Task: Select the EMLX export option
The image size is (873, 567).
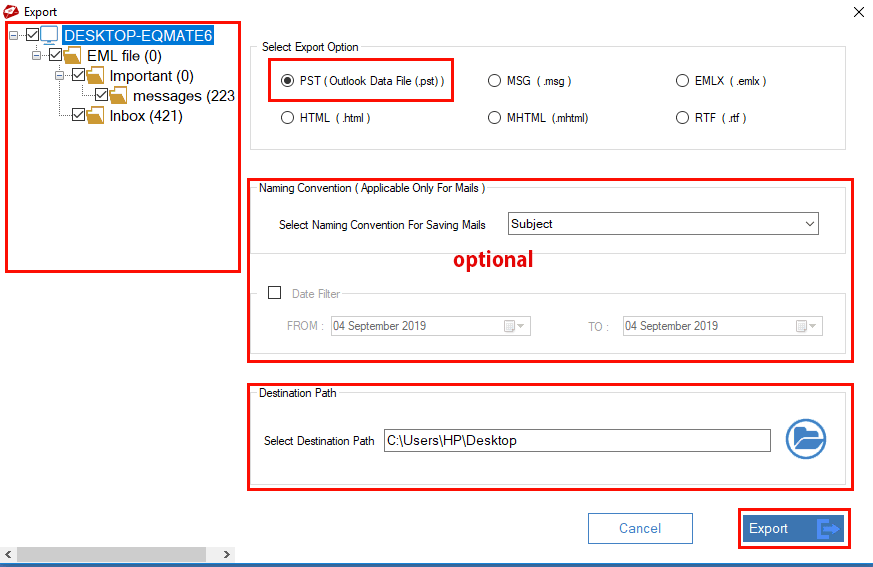Action: (682, 81)
